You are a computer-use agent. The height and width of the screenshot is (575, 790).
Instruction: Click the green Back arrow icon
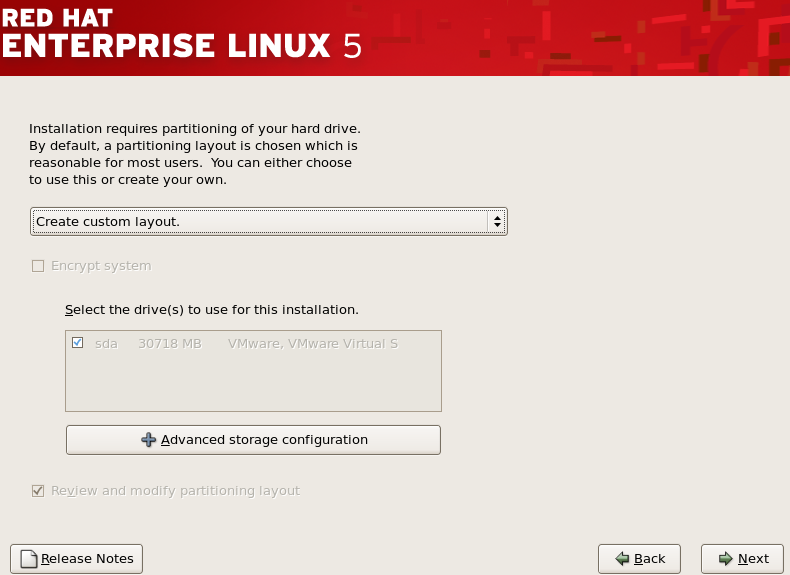coord(622,558)
